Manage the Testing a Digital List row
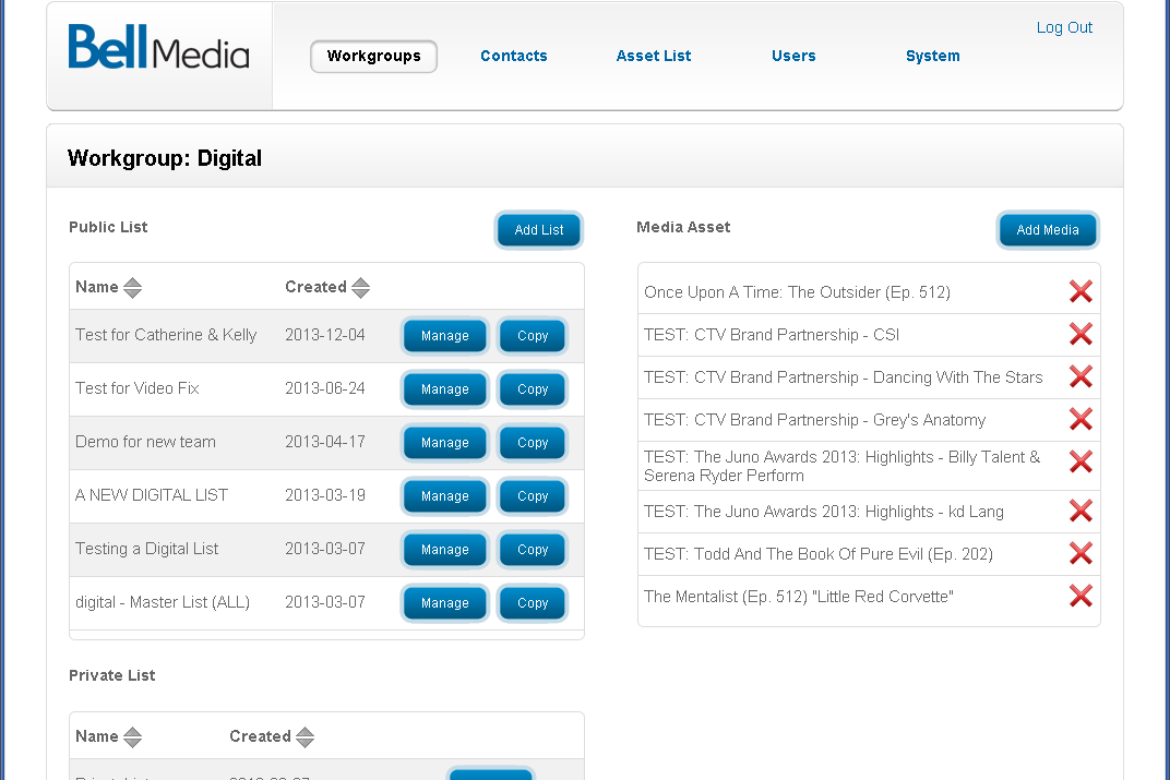This screenshot has width=1170, height=780. pos(445,549)
